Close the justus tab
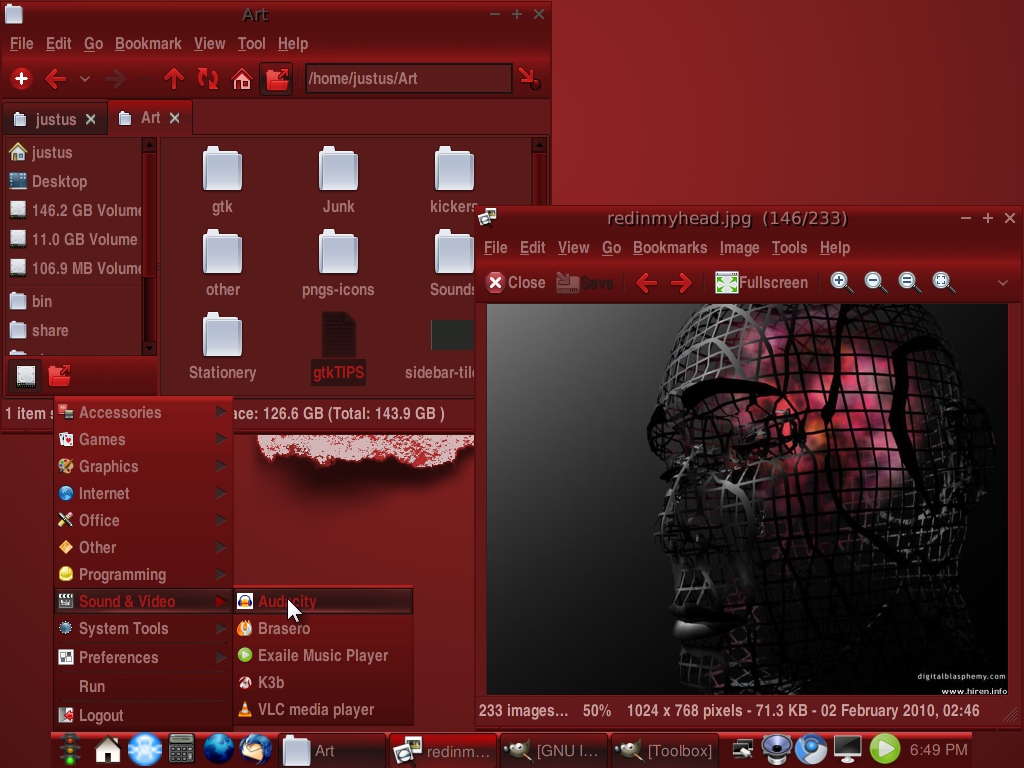 point(91,119)
